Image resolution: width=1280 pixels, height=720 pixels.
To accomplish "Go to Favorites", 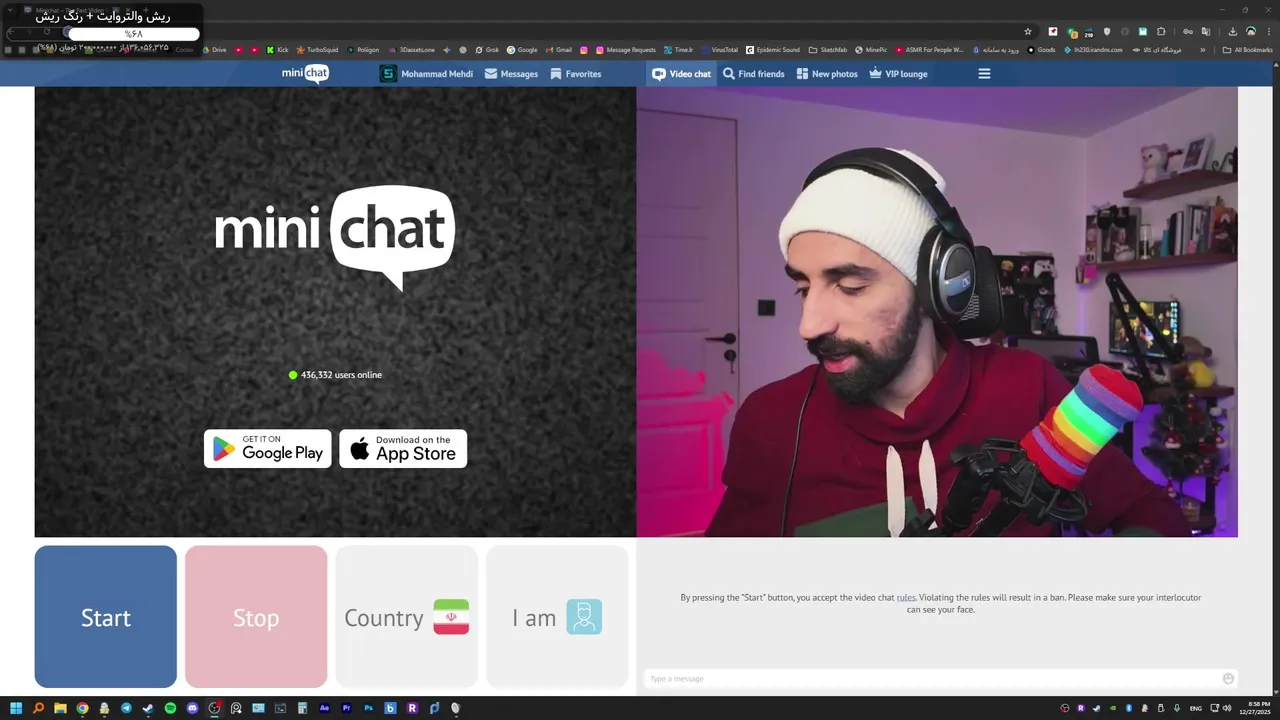I will [x=576, y=74].
